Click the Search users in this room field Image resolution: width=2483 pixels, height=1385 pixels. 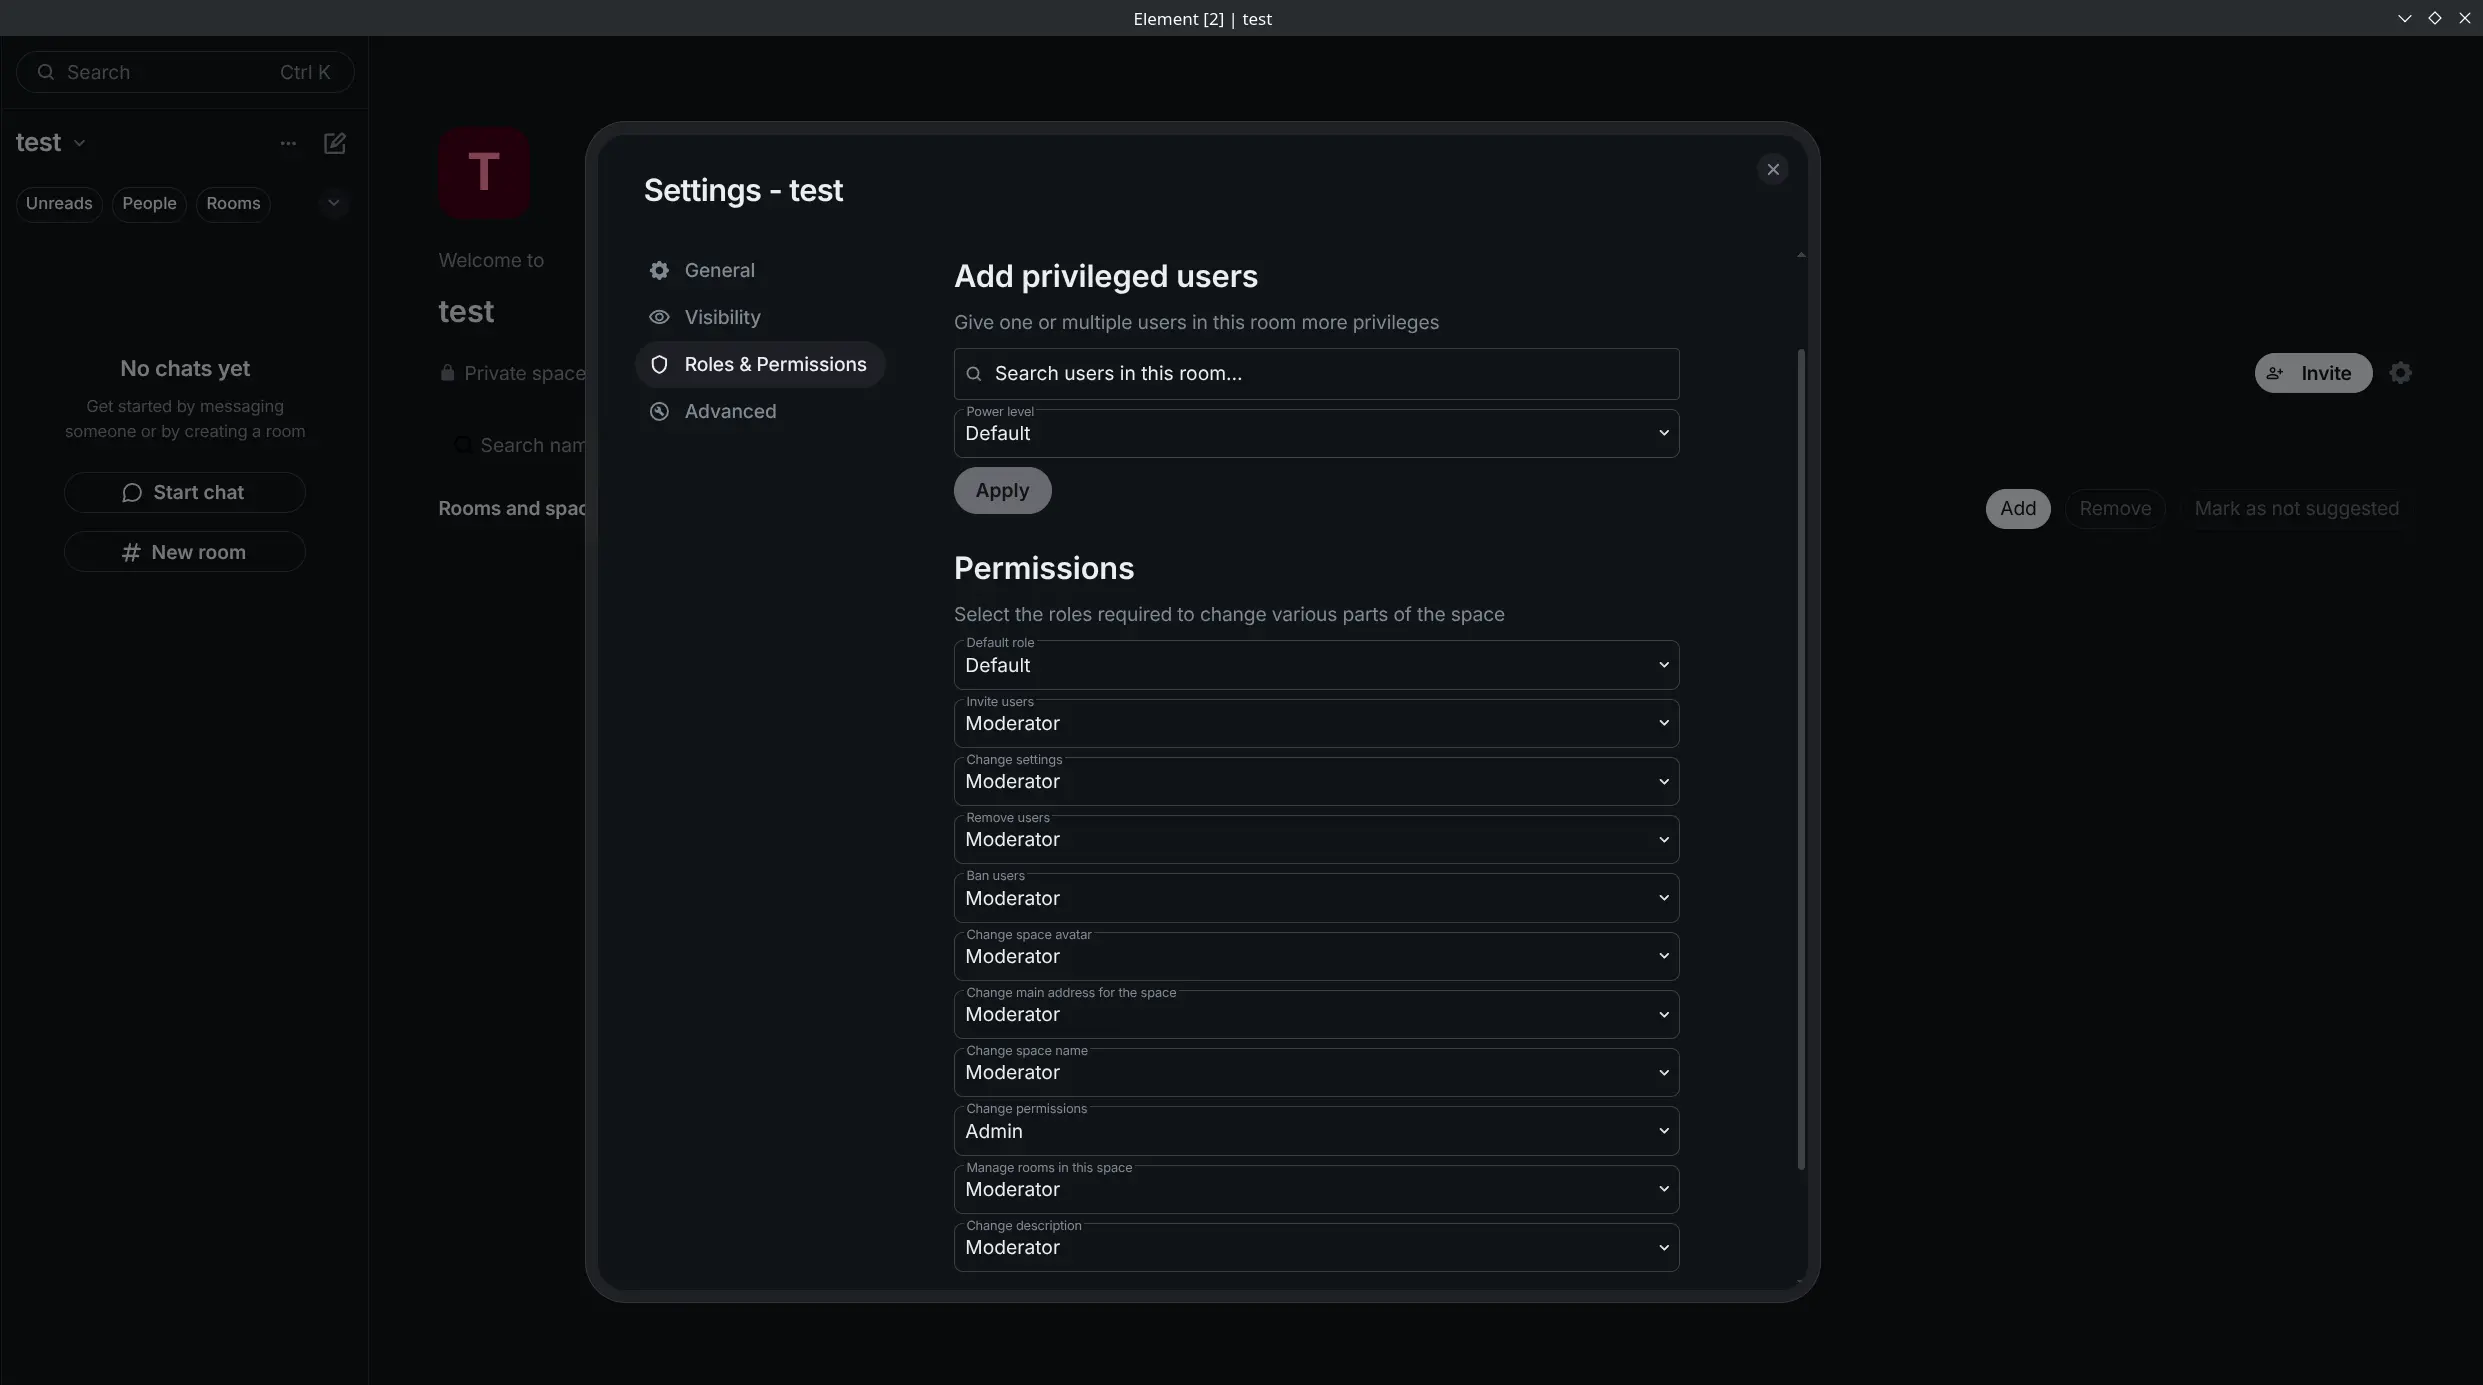pos(1315,373)
